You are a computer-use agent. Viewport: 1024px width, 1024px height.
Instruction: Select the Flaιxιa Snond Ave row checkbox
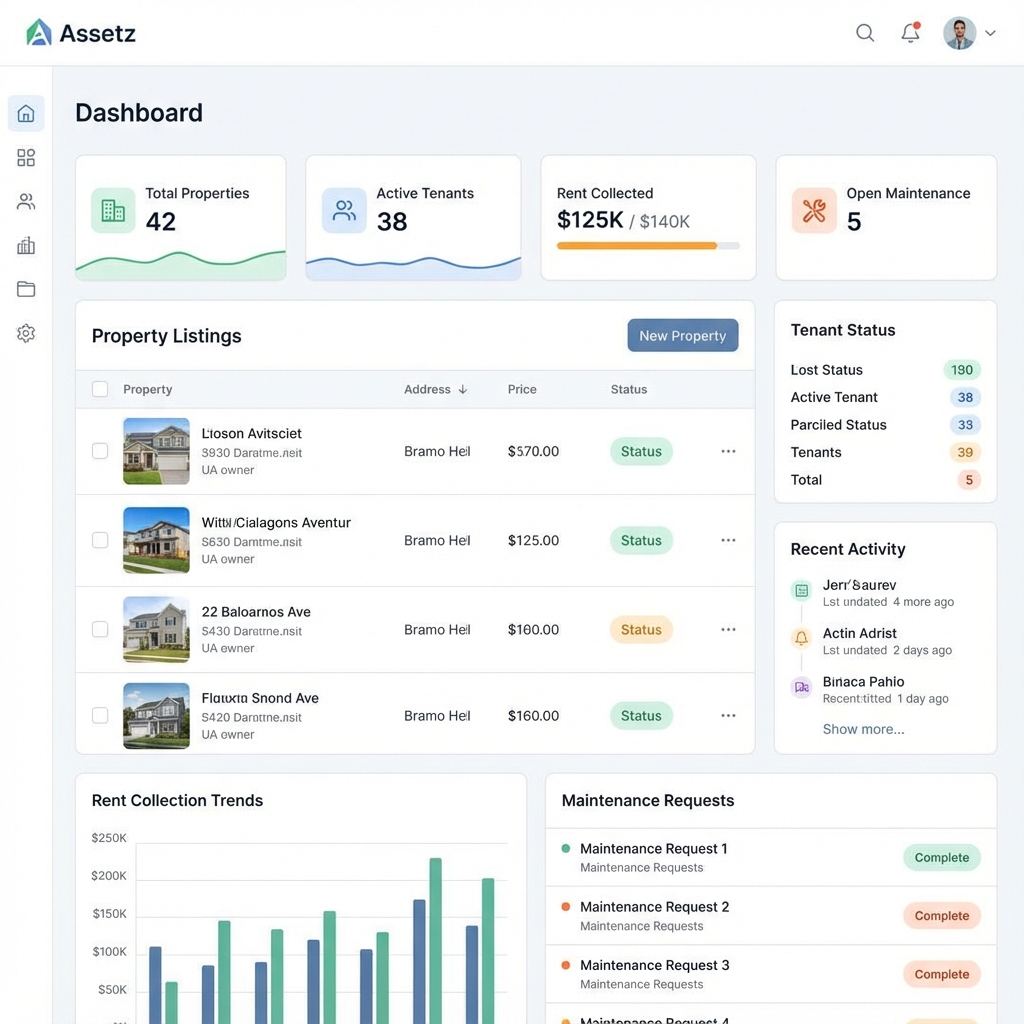pyautogui.click(x=100, y=715)
